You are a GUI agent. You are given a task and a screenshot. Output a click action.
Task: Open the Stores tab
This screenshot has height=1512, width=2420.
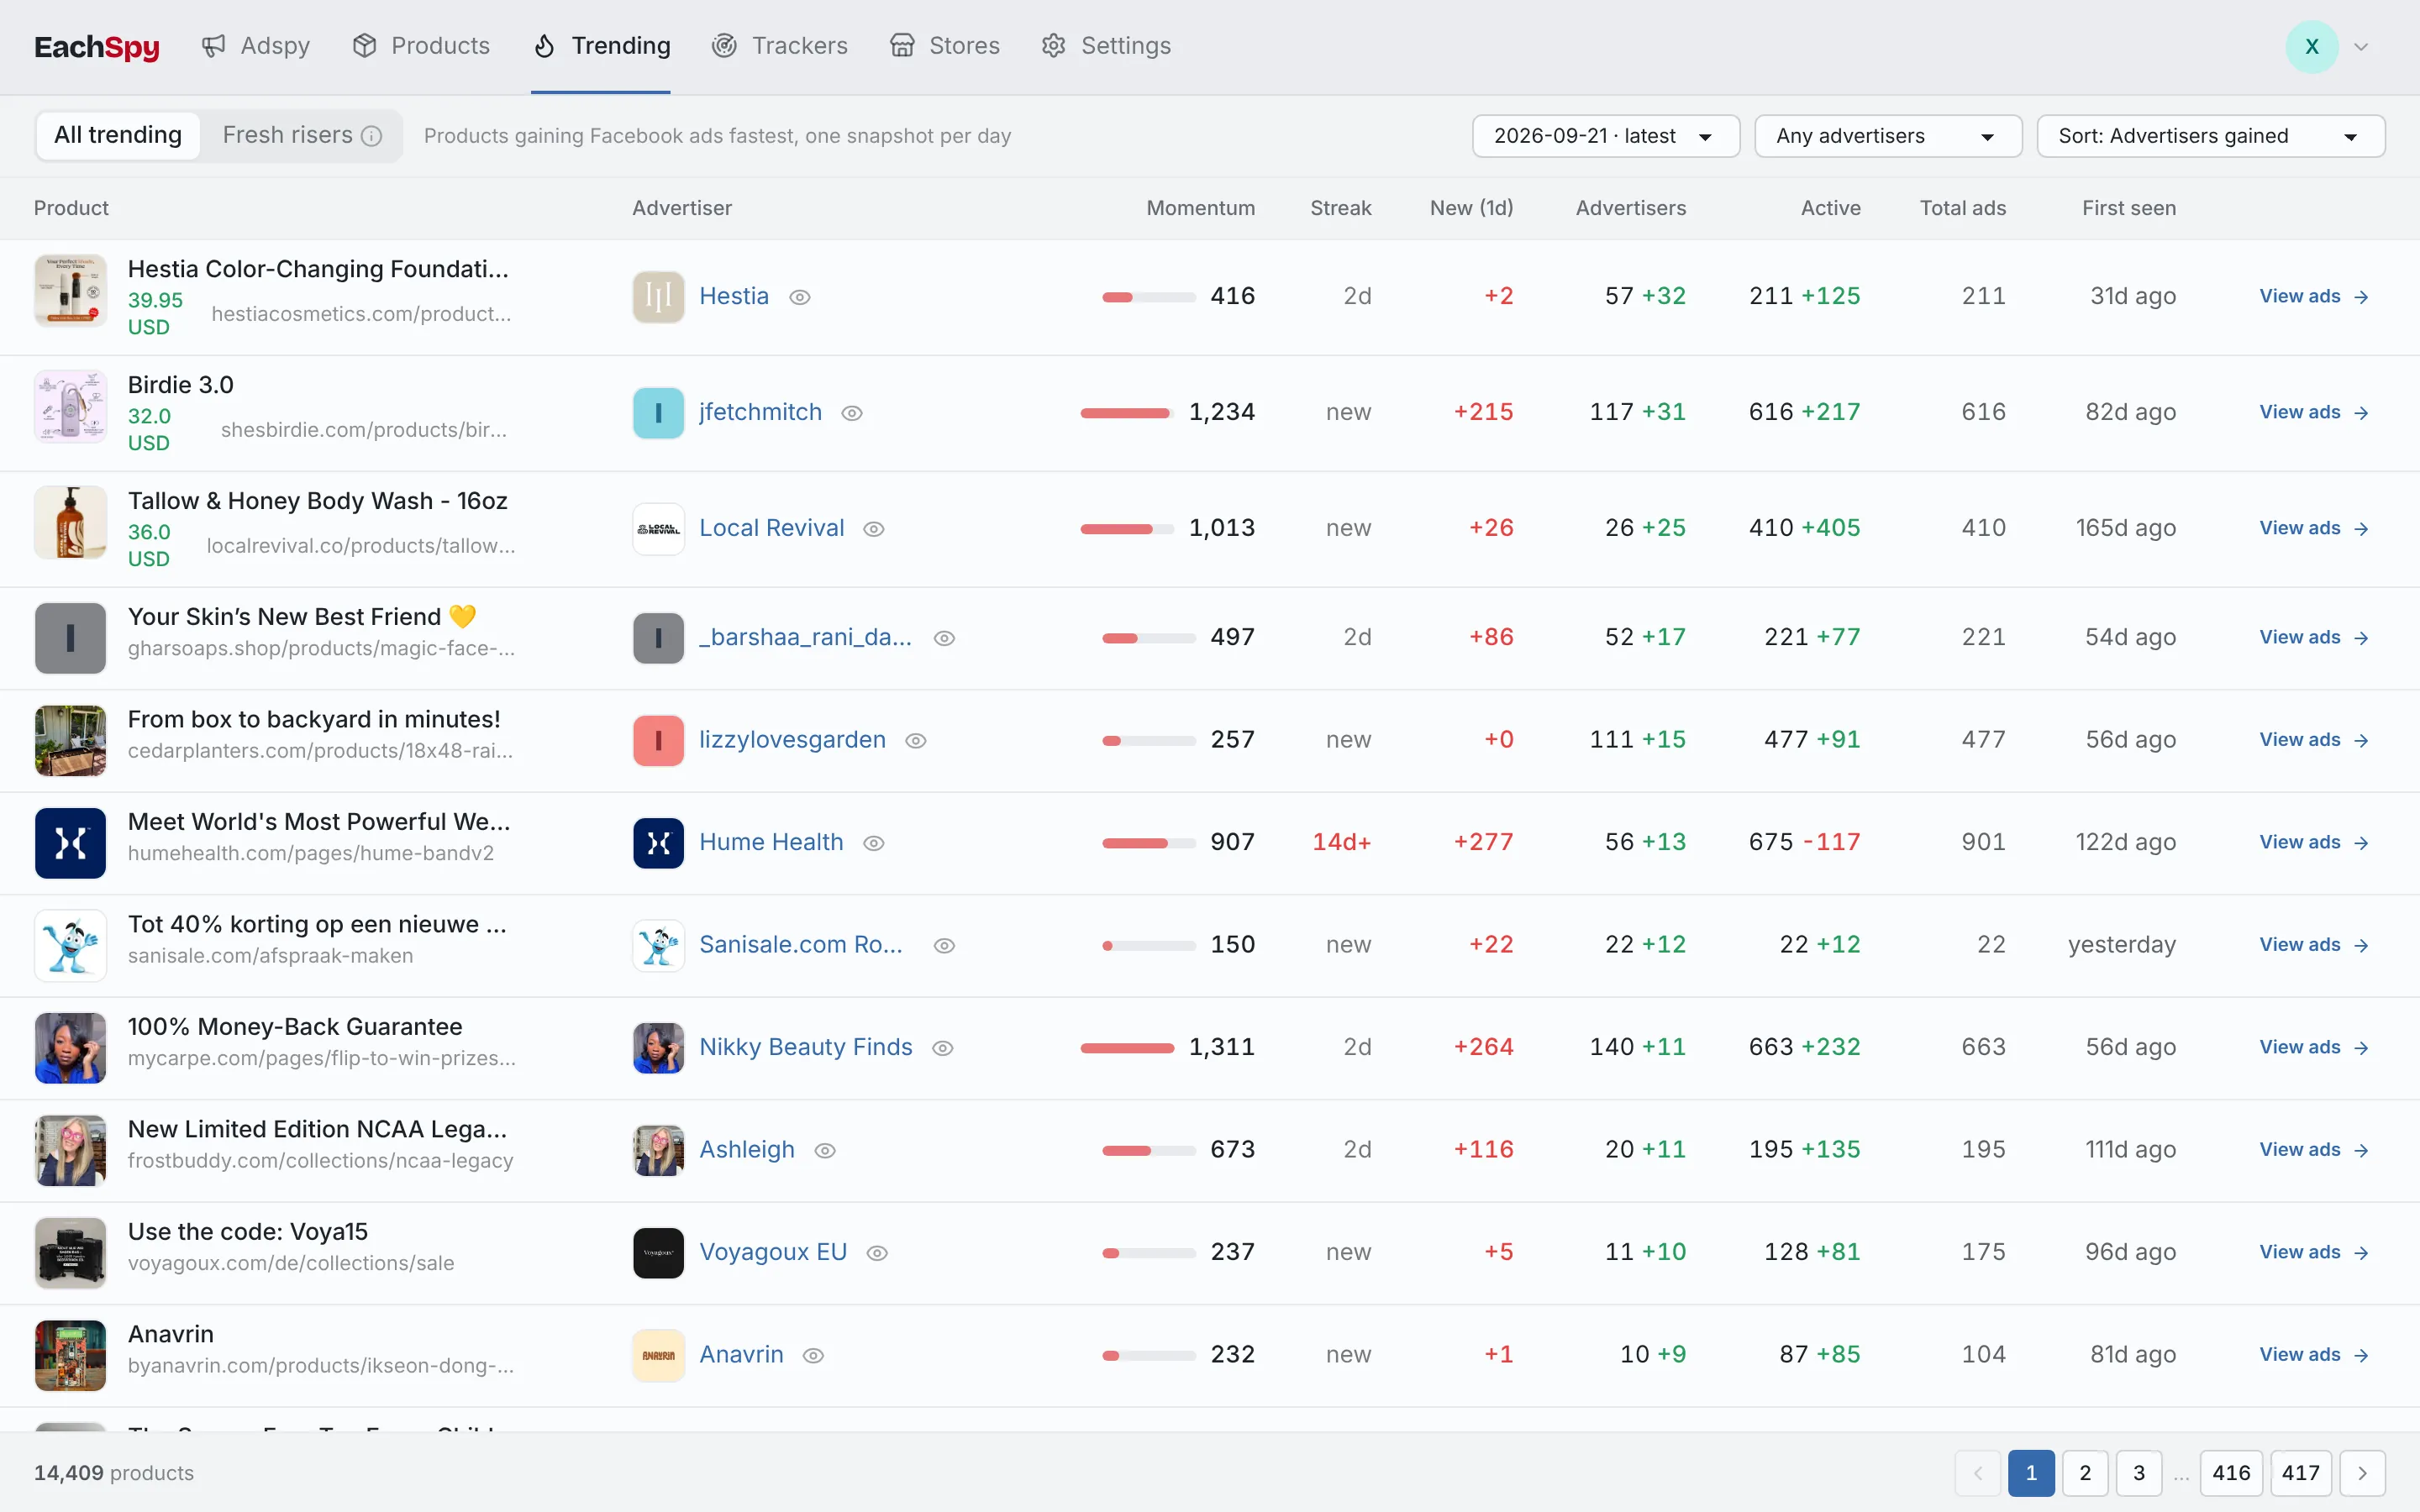click(x=945, y=46)
